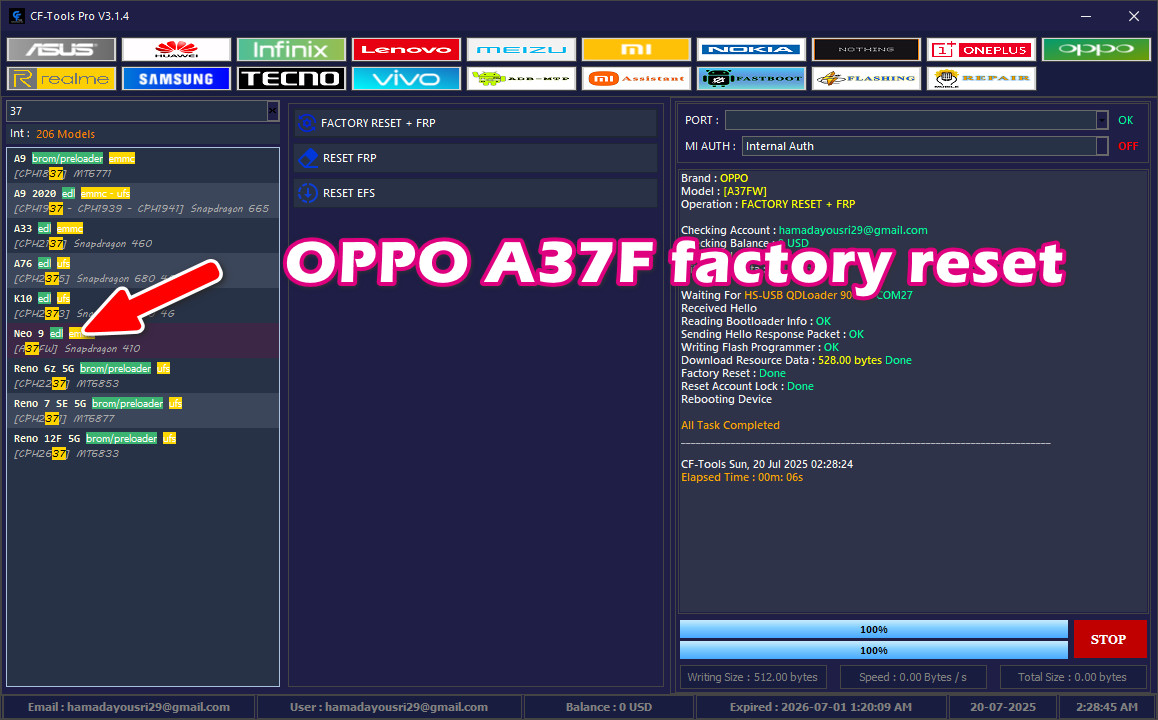
Task: Select the Reno 7 SE 5G model
Action: [143, 411]
